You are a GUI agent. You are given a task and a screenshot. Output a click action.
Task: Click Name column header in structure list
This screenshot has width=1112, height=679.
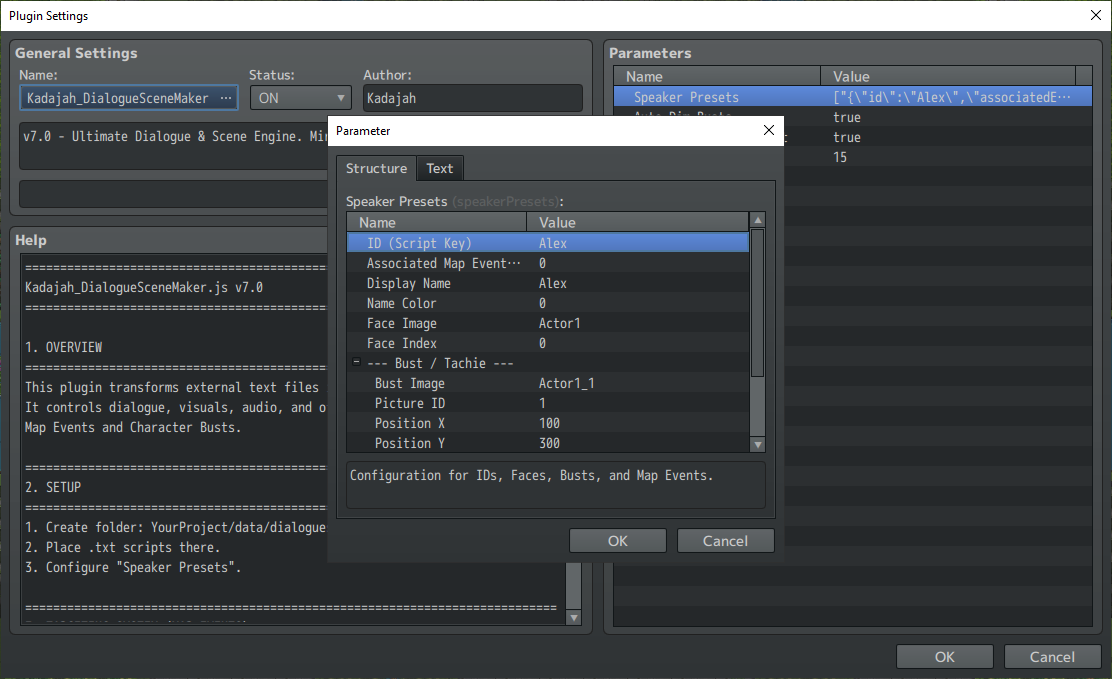click(437, 222)
